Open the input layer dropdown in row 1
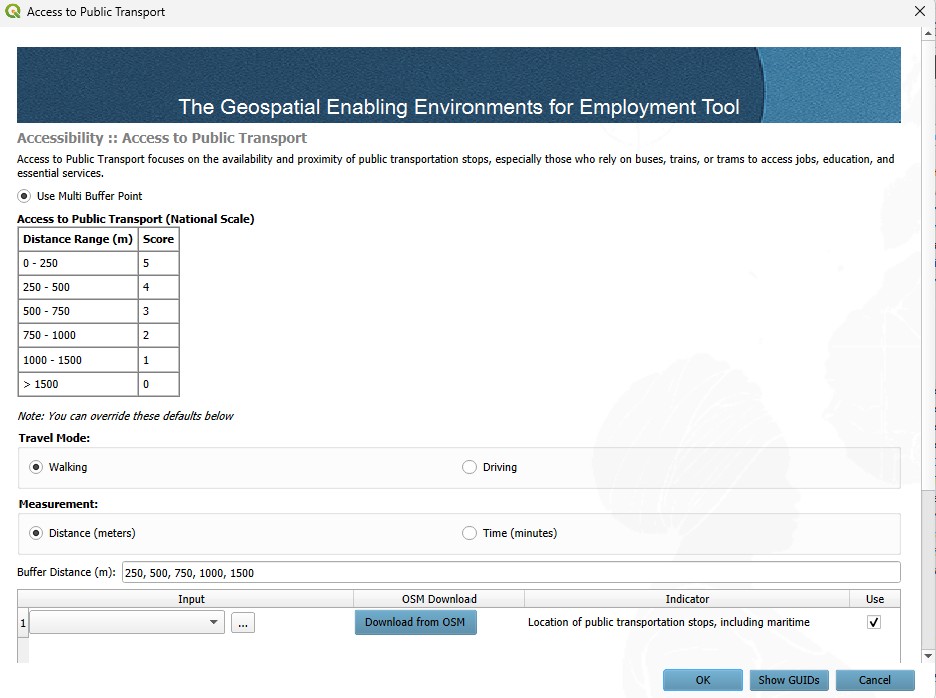This screenshot has height=698, width=936. pyautogui.click(x=127, y=622)
